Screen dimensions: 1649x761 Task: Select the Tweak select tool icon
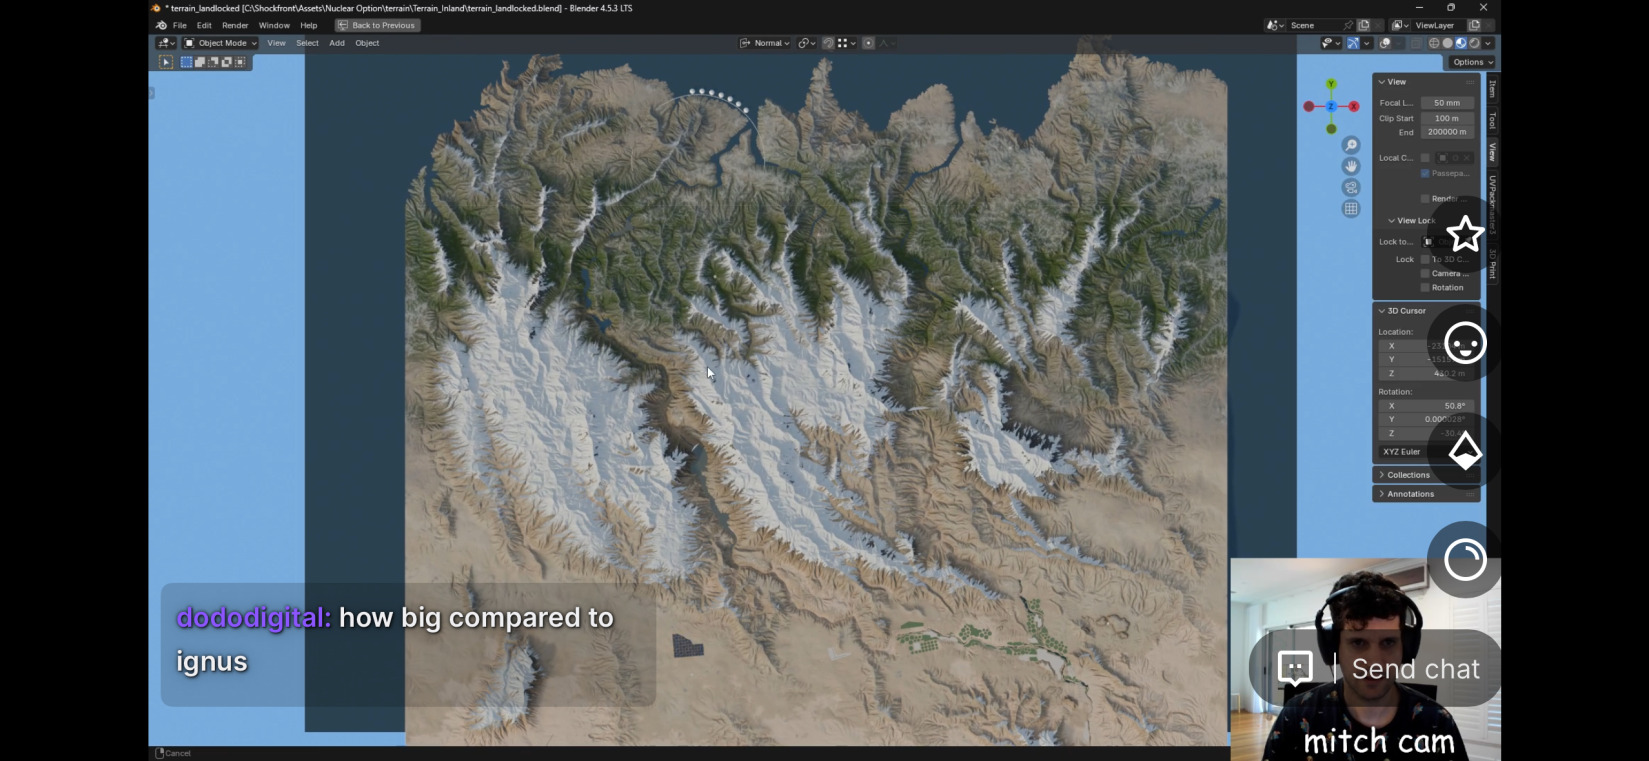point(166,62)
